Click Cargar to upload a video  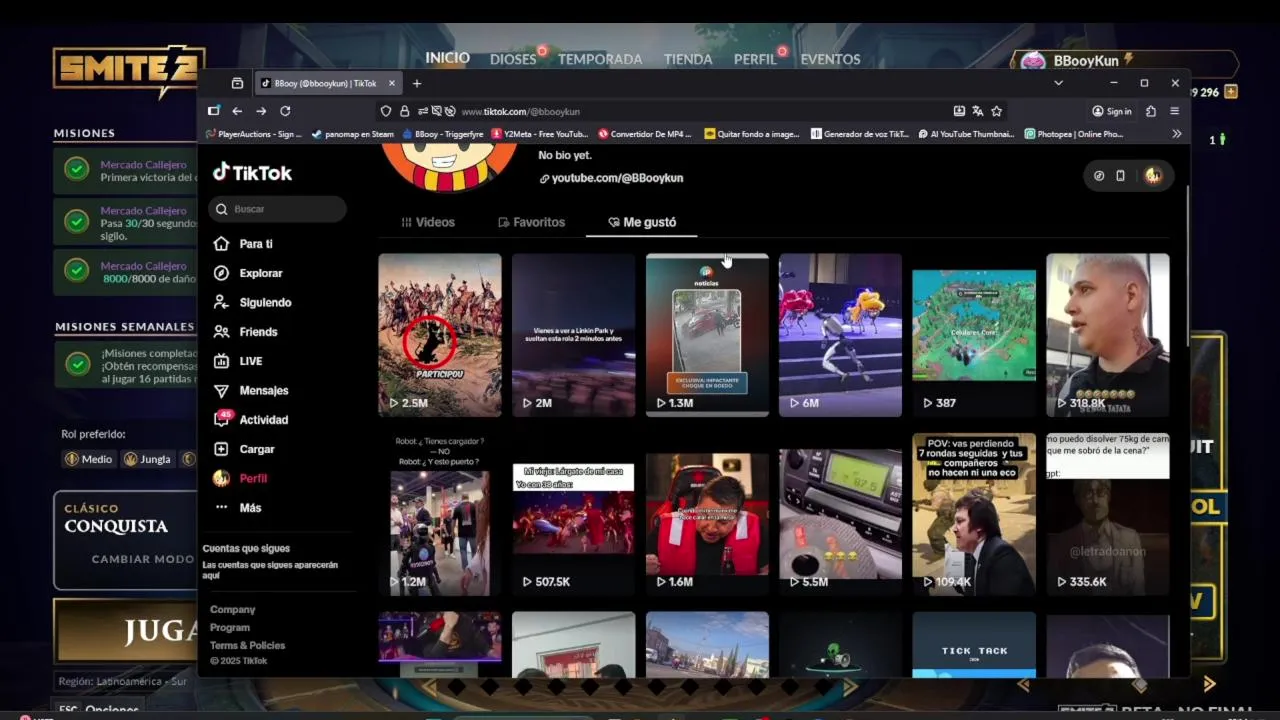244,449
